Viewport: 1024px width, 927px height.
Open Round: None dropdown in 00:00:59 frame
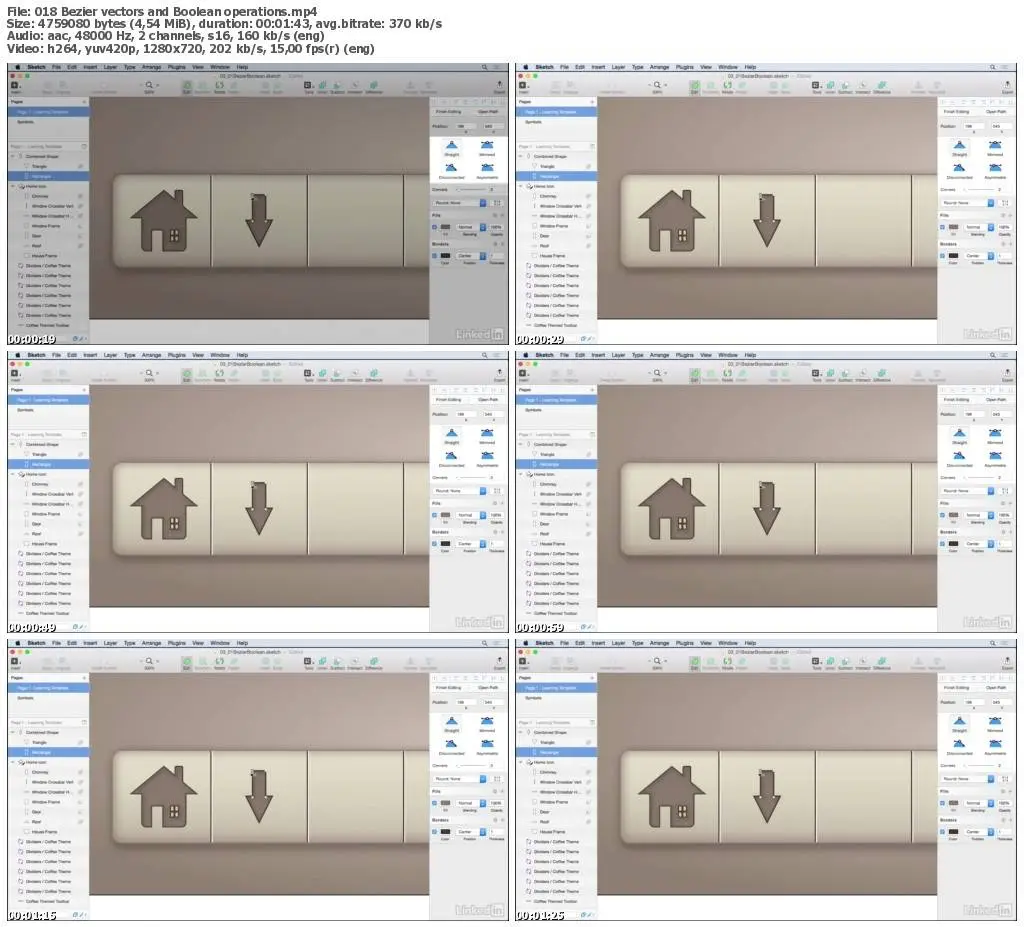[x=968, y=491]
